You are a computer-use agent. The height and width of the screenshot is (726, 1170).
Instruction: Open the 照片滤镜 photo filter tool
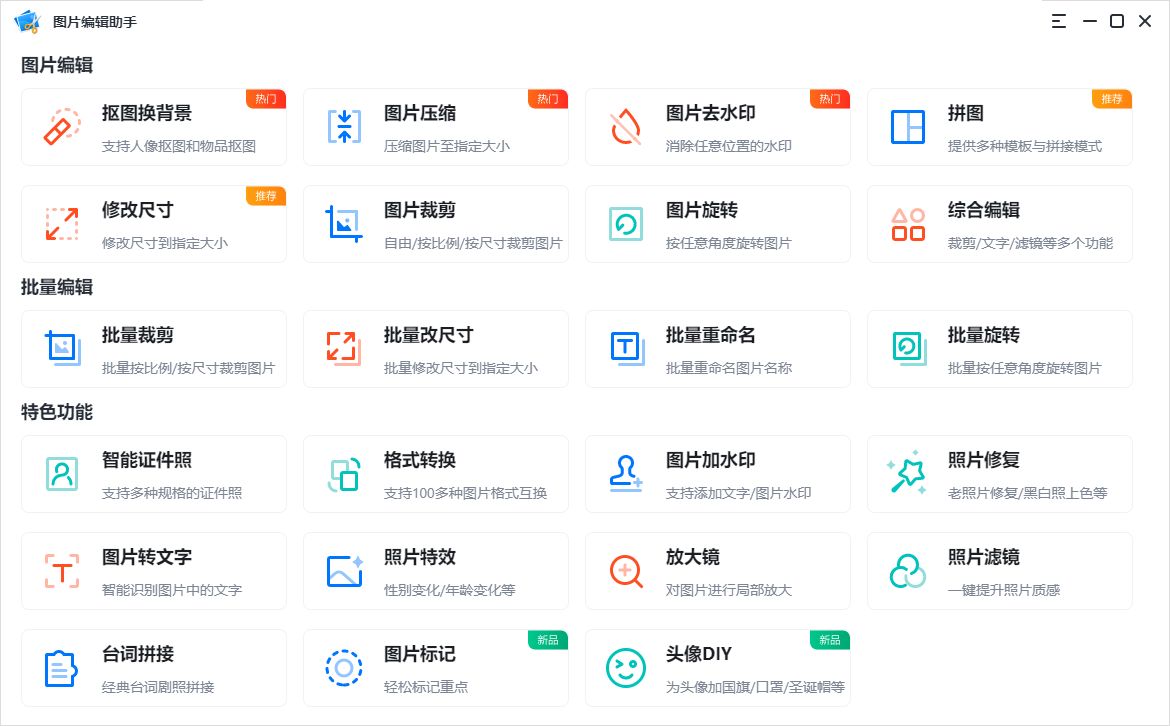coord(1000,569)
